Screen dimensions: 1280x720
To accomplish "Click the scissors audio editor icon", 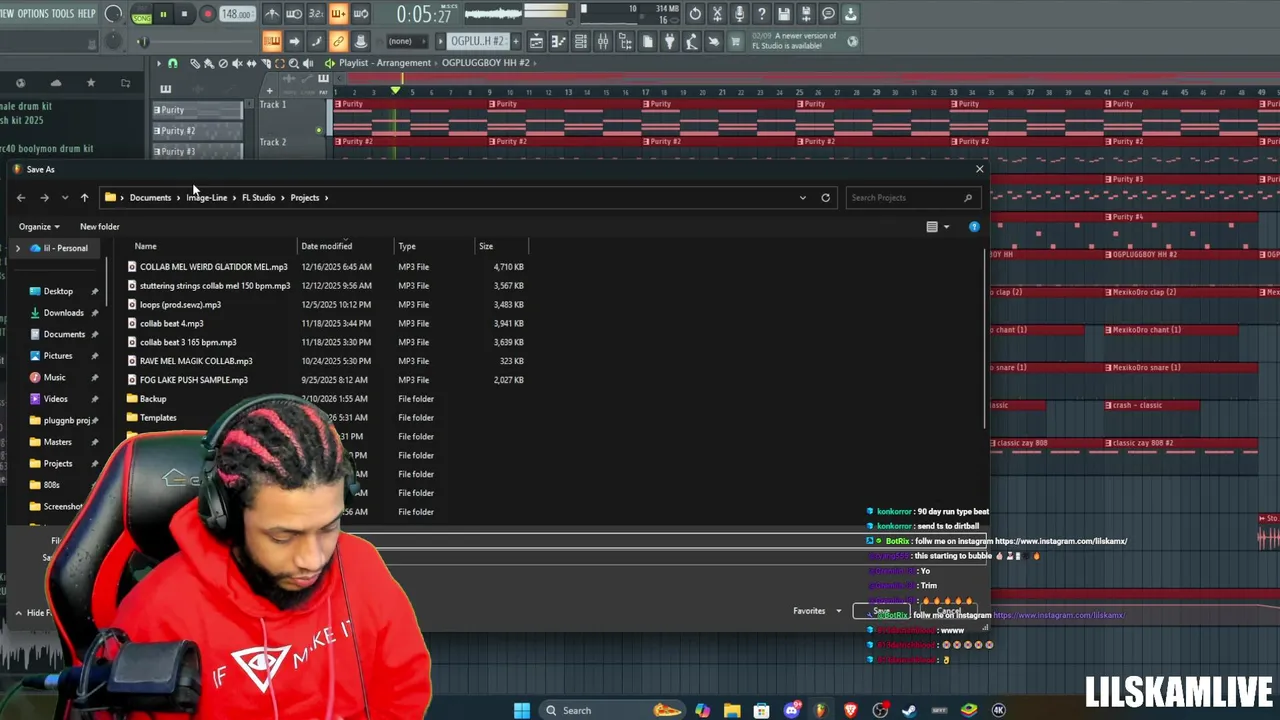I will click(717, 14).
